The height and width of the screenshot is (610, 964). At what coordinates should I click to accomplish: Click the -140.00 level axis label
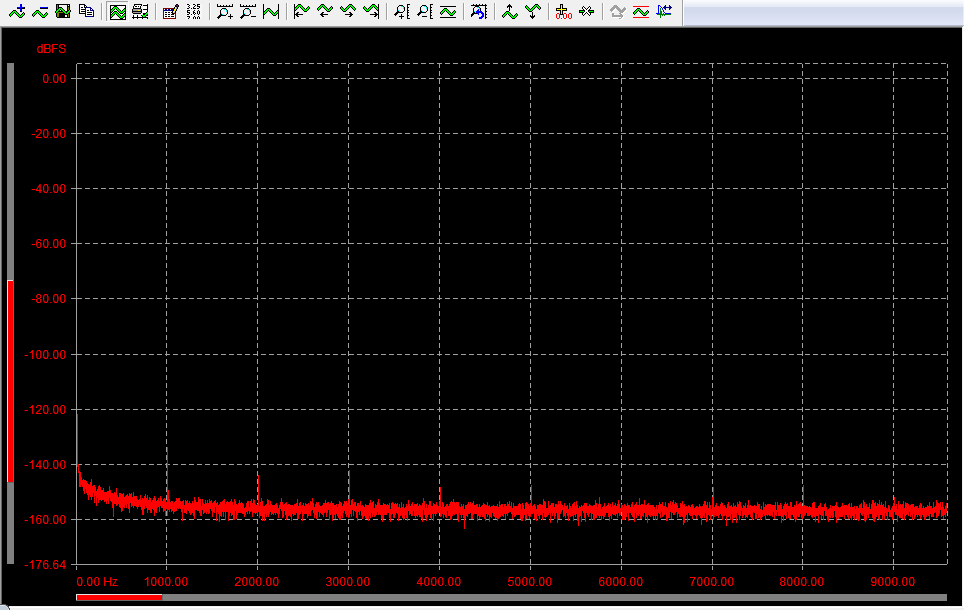tap(45, 465)
